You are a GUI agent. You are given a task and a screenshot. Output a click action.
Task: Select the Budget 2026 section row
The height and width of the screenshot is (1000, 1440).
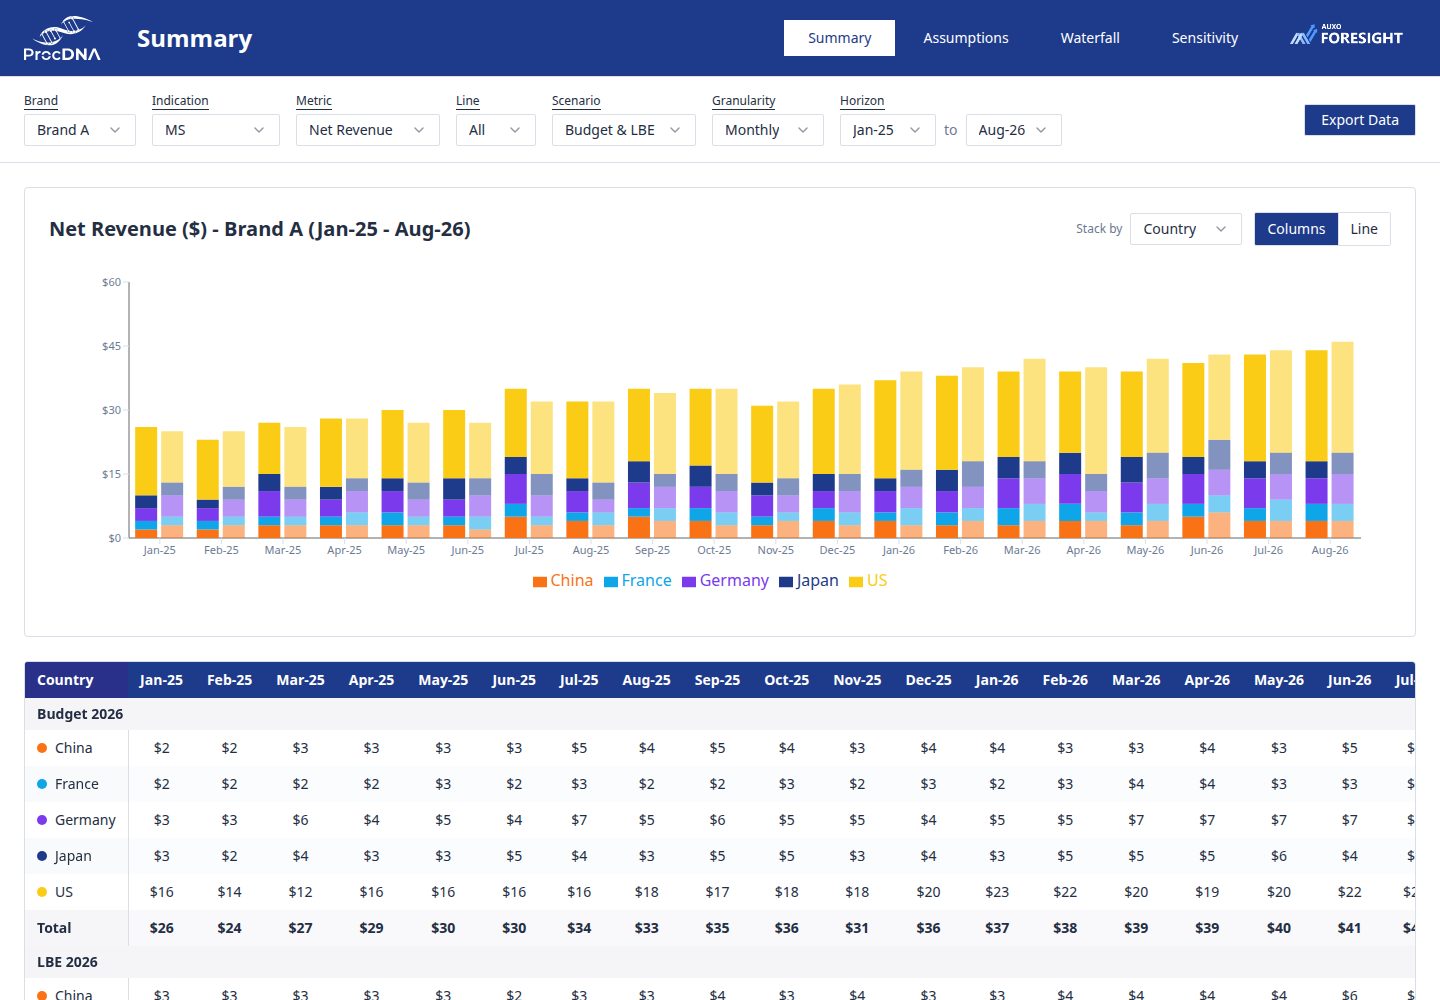(x=720, y=714)
